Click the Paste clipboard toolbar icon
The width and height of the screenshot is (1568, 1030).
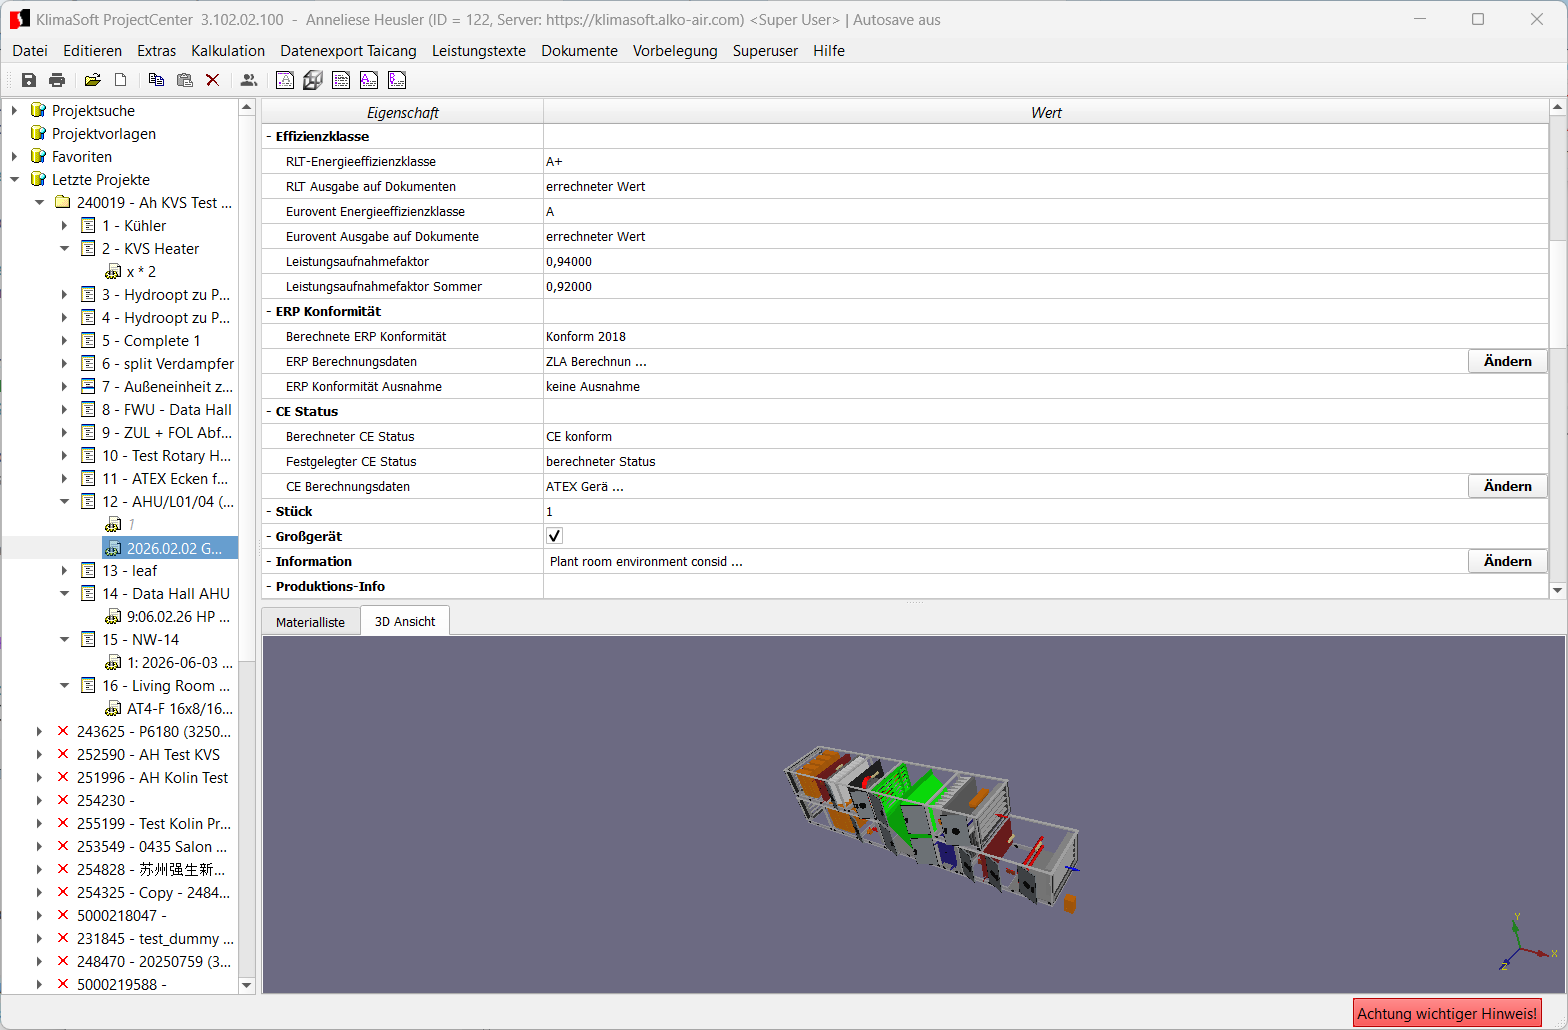tap(184, 80)
